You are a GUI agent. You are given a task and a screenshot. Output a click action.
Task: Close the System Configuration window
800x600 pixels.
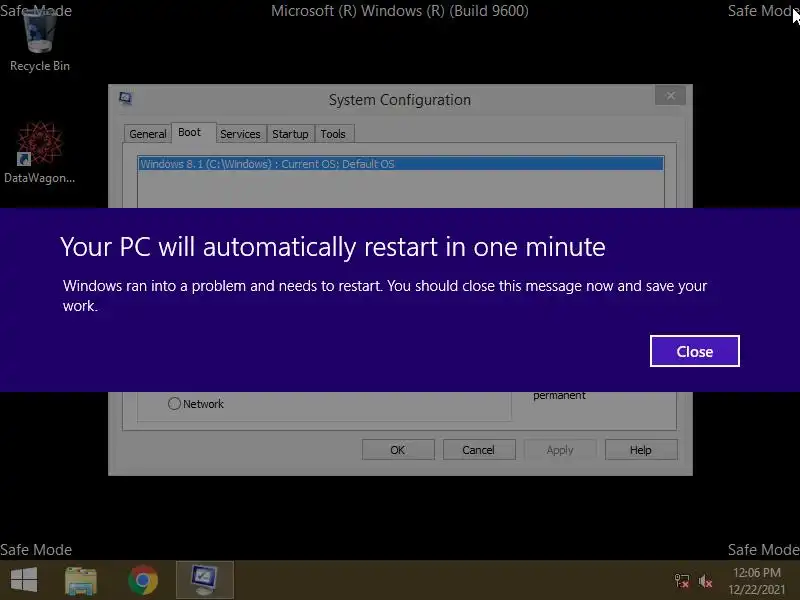tap(670, 95)
